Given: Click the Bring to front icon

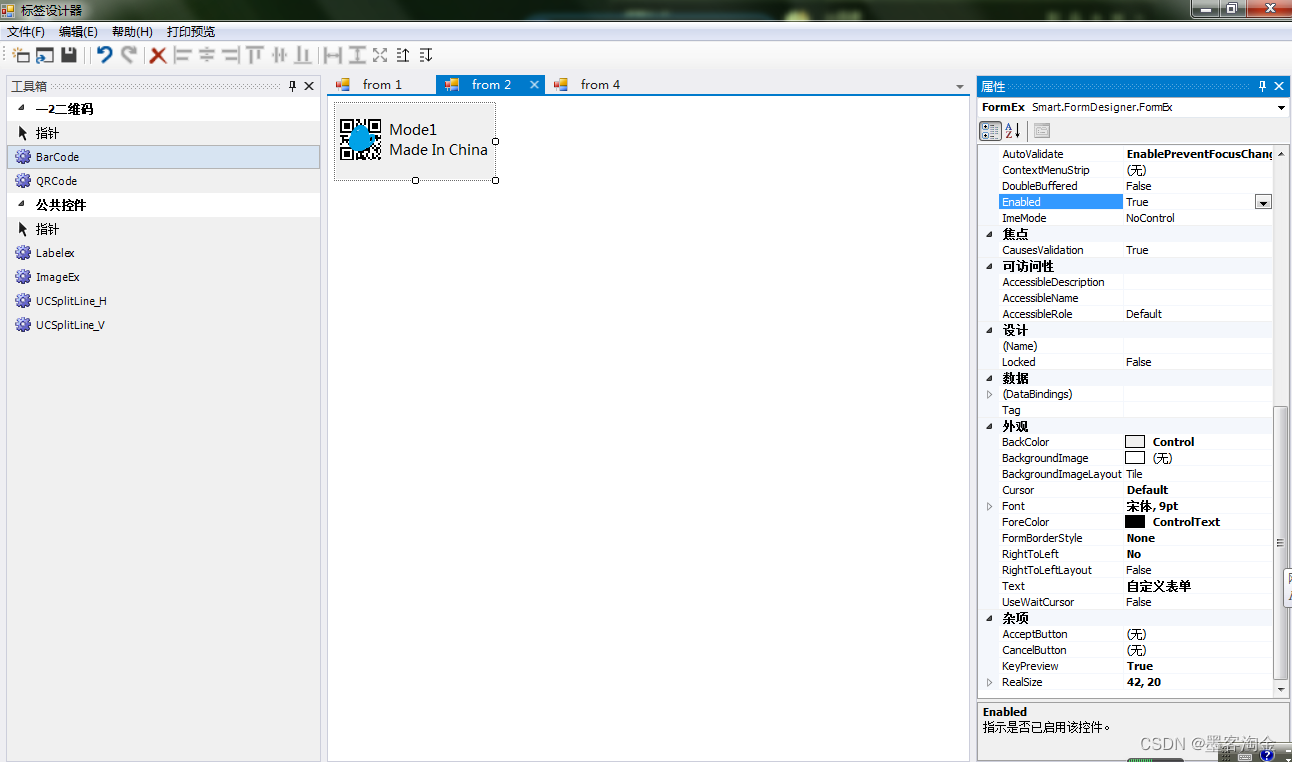Looking at the screenshot, I should (x=403, y=55).
